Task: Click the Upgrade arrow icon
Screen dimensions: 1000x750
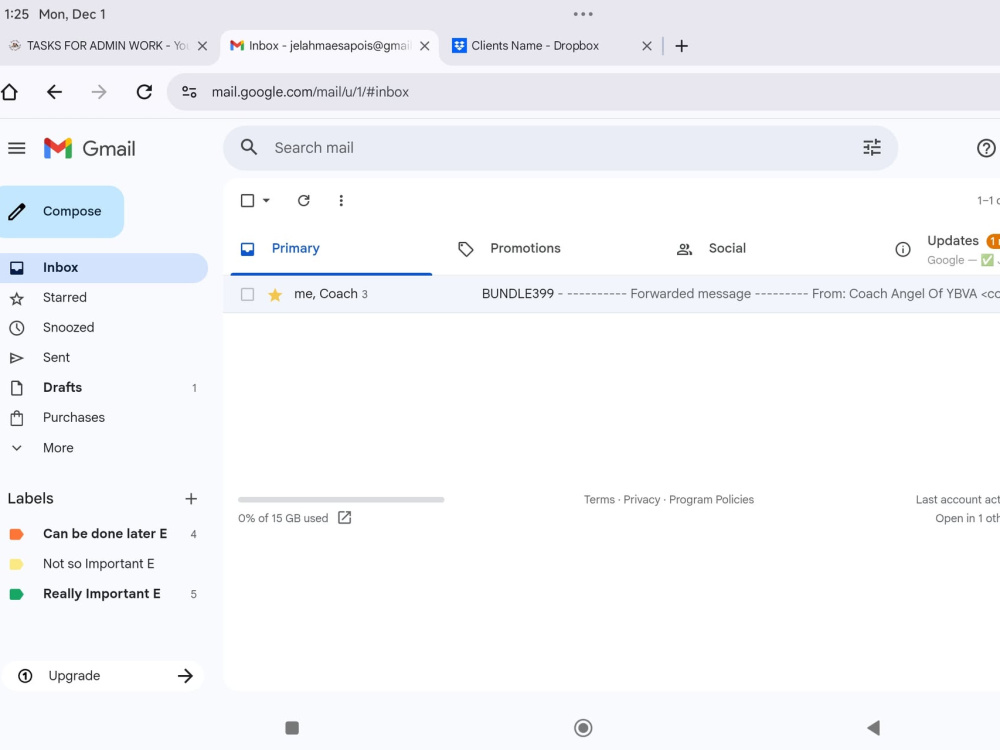Action: pos(185,676)
